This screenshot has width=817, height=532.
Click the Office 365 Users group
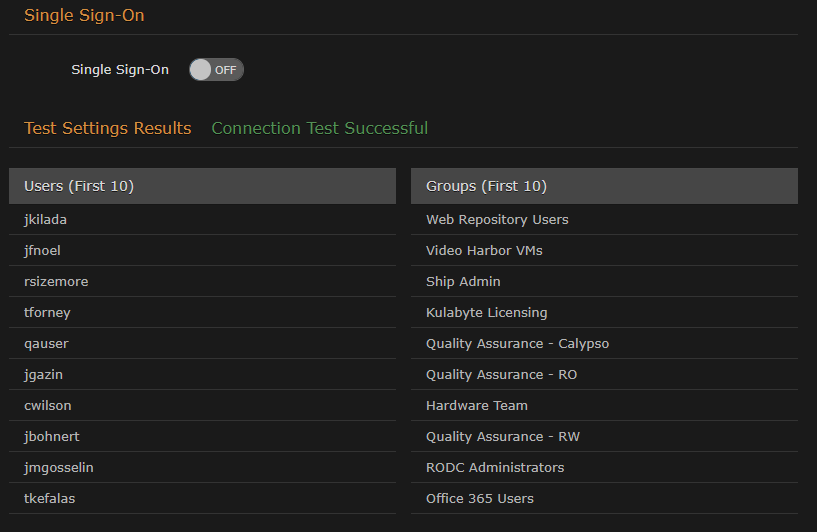click(480, 498)
